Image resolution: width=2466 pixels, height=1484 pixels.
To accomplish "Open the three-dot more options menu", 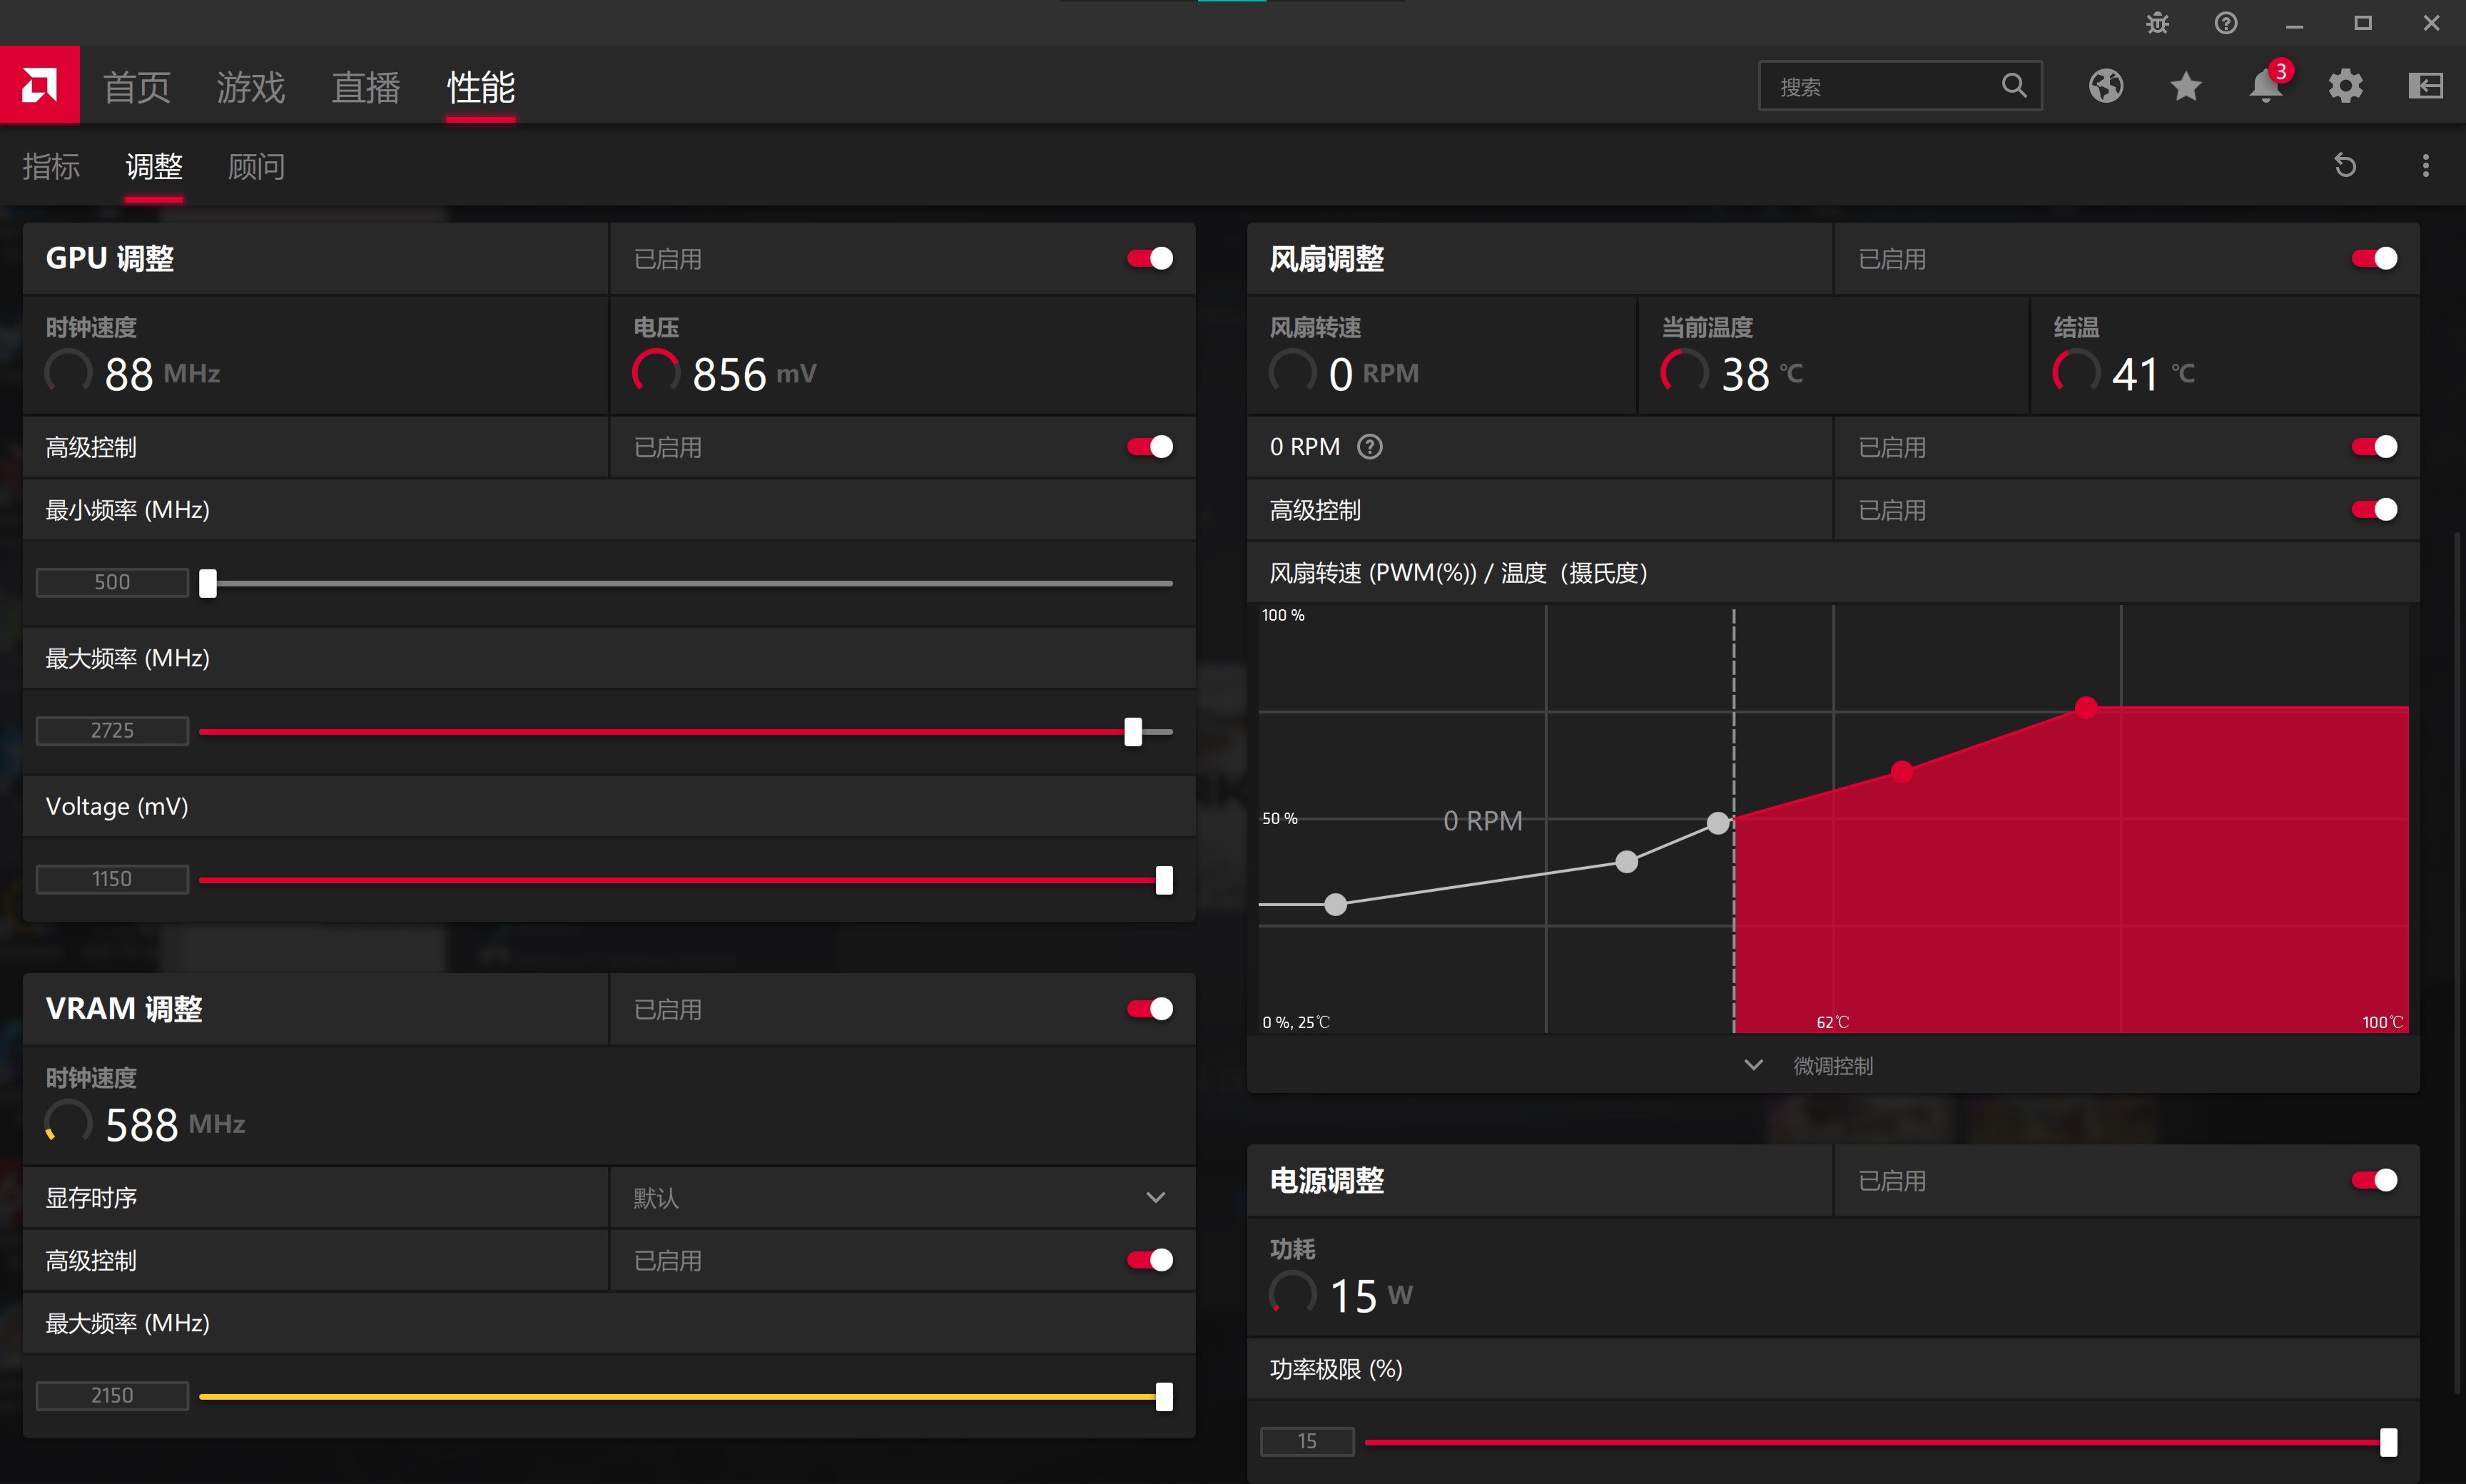I will [2426, 165].
